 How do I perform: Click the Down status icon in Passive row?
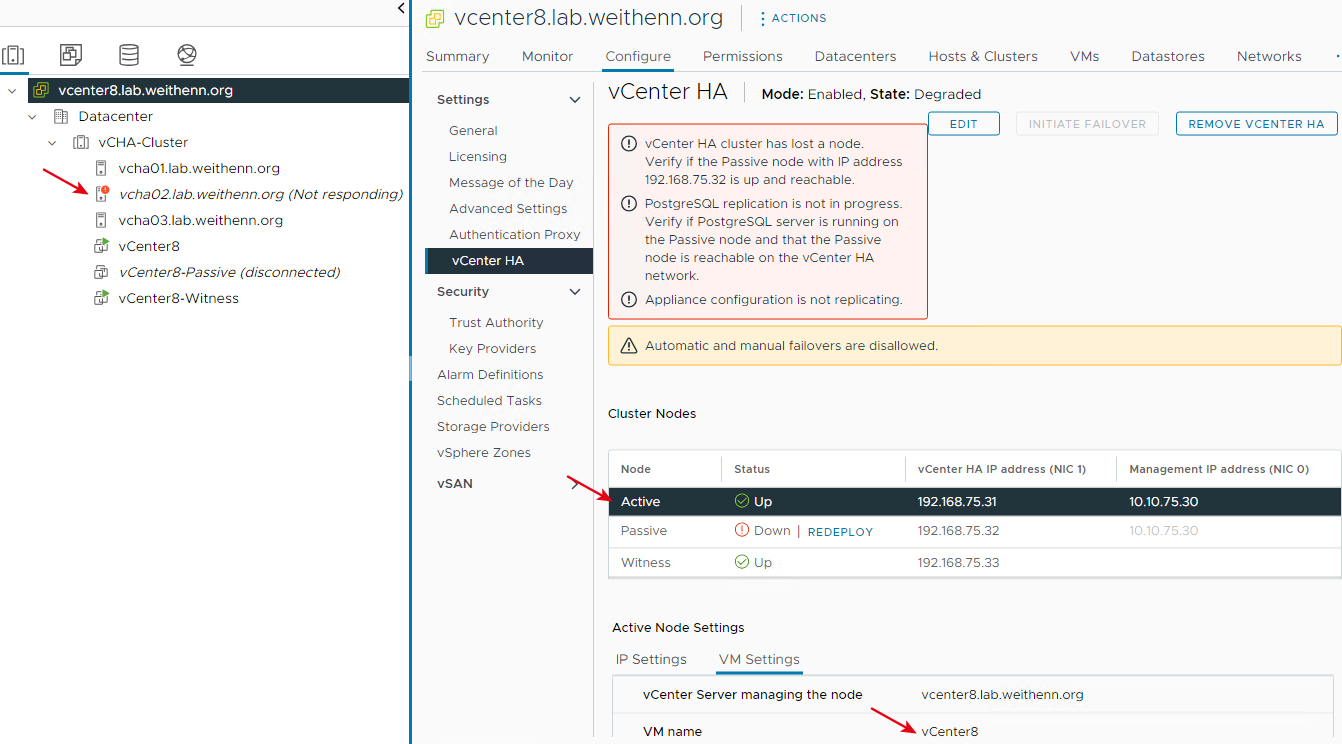pyautogui.click(x=742, y=531)
